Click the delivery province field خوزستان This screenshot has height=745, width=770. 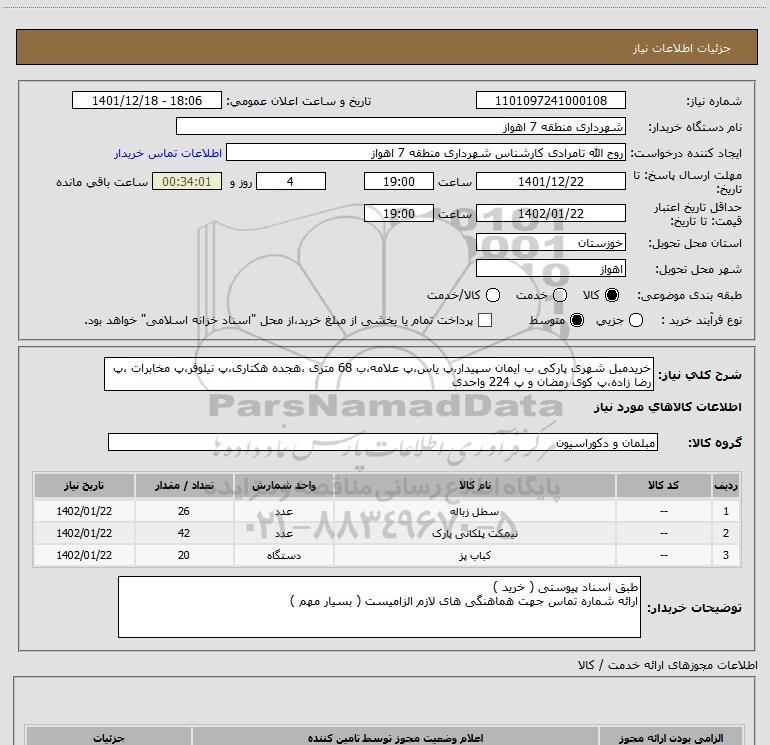[550, 243]
